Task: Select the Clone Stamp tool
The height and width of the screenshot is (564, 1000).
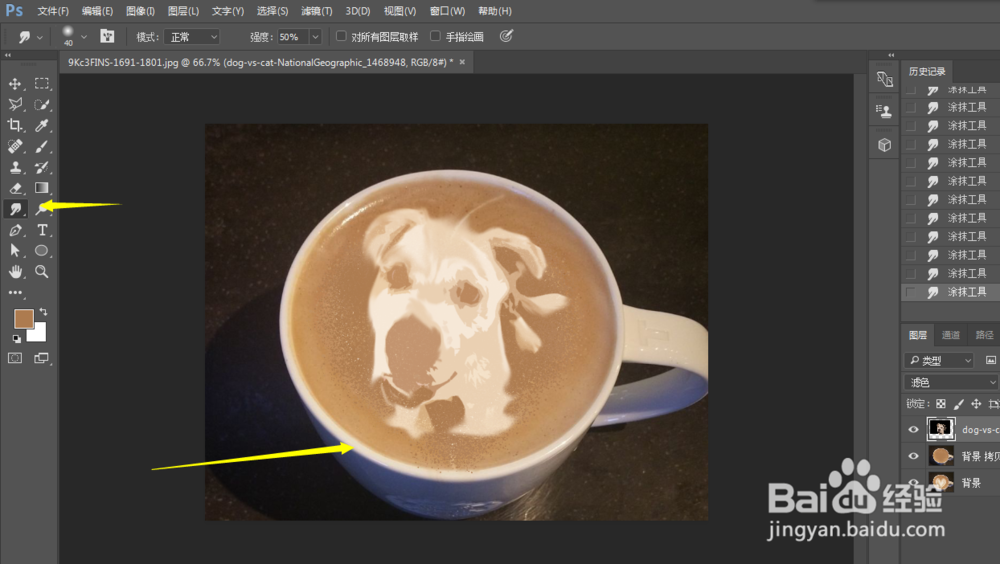Action: click(15, 167)
